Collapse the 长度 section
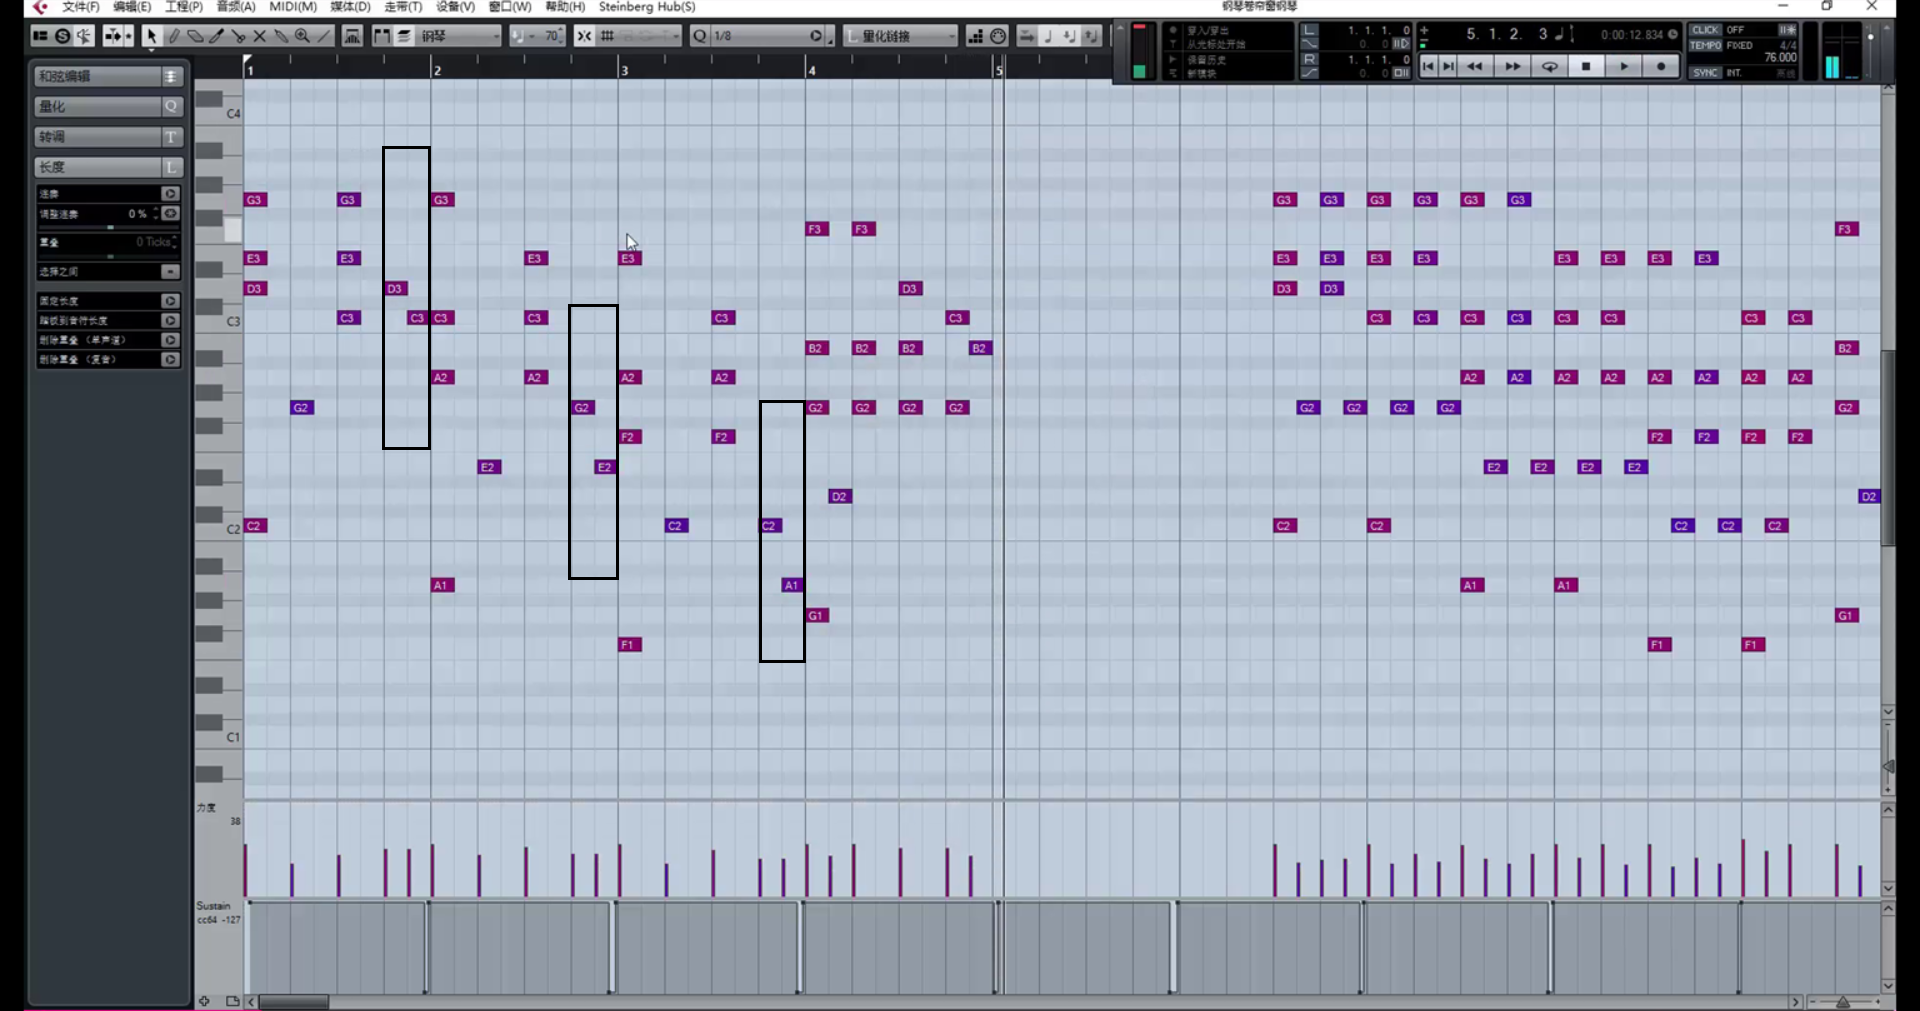The image size is (1920, 1011). click(x=108, y=167)
